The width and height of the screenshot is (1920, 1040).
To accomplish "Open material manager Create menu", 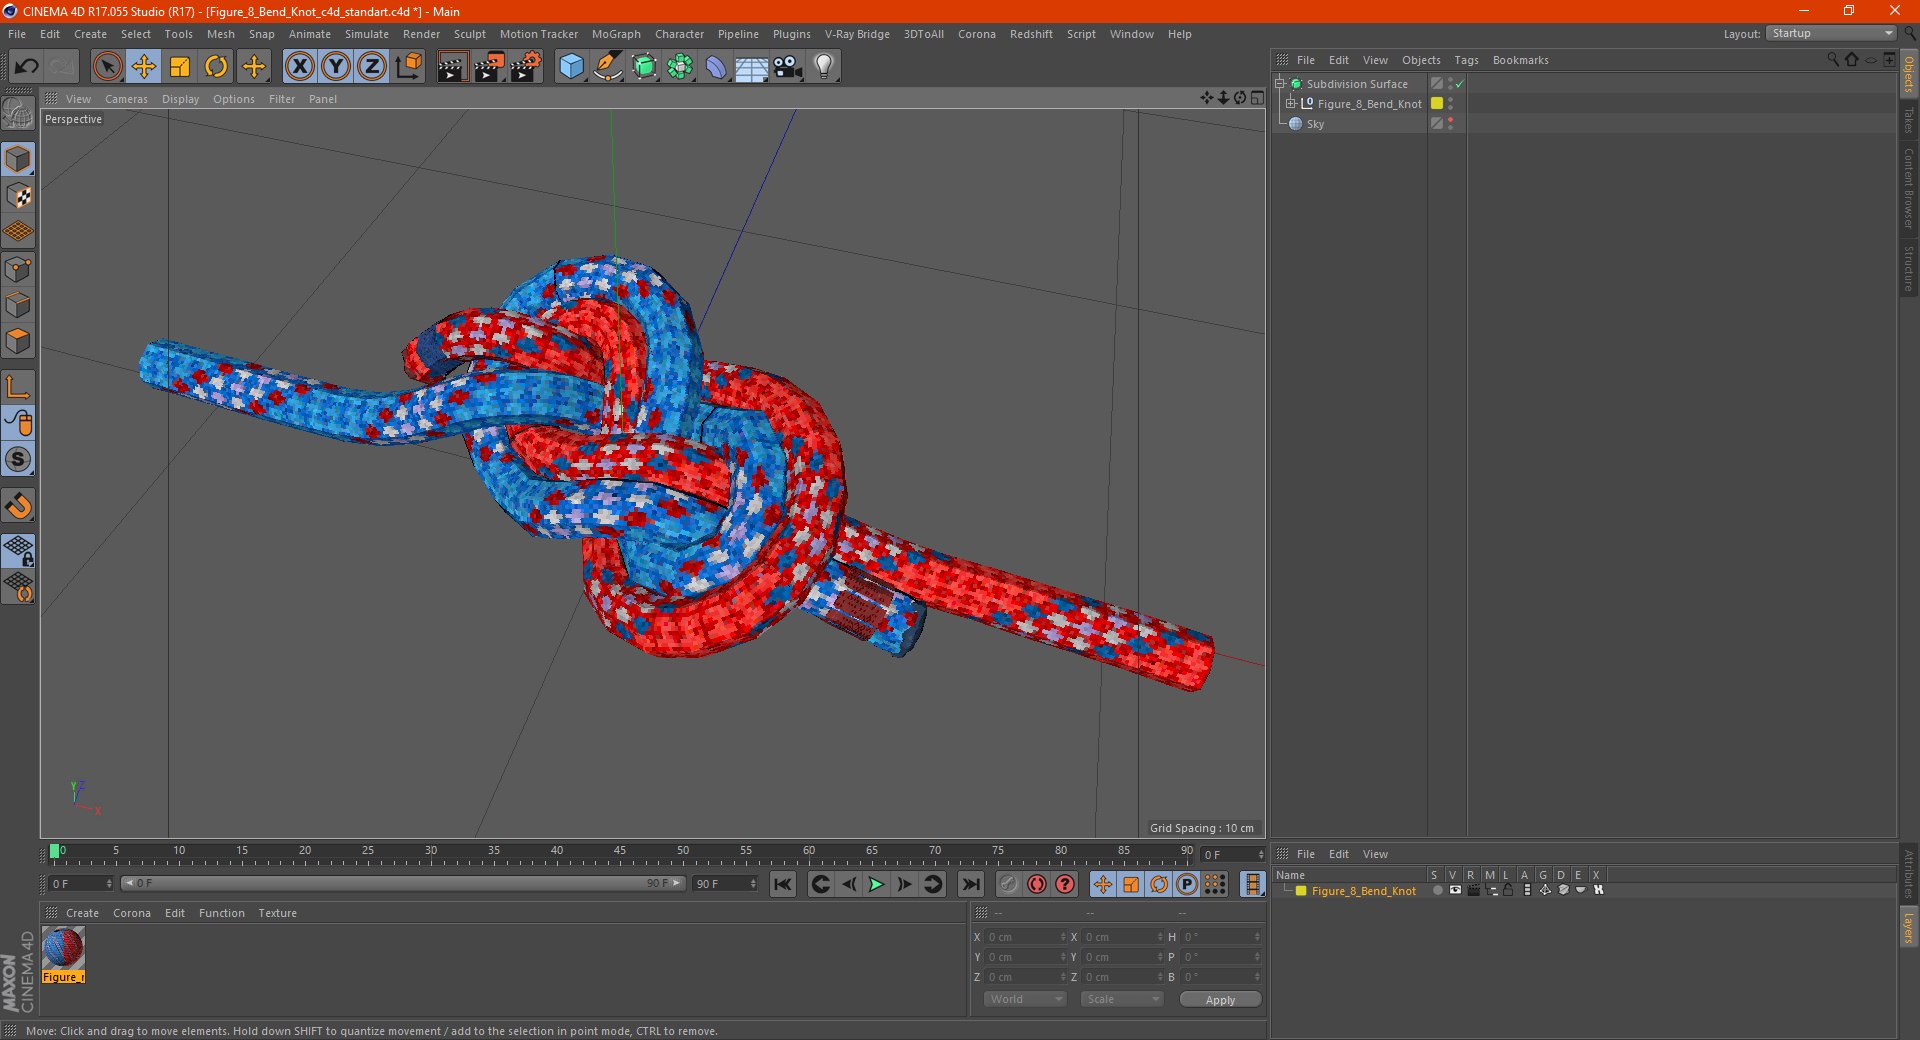I will 82,913.
